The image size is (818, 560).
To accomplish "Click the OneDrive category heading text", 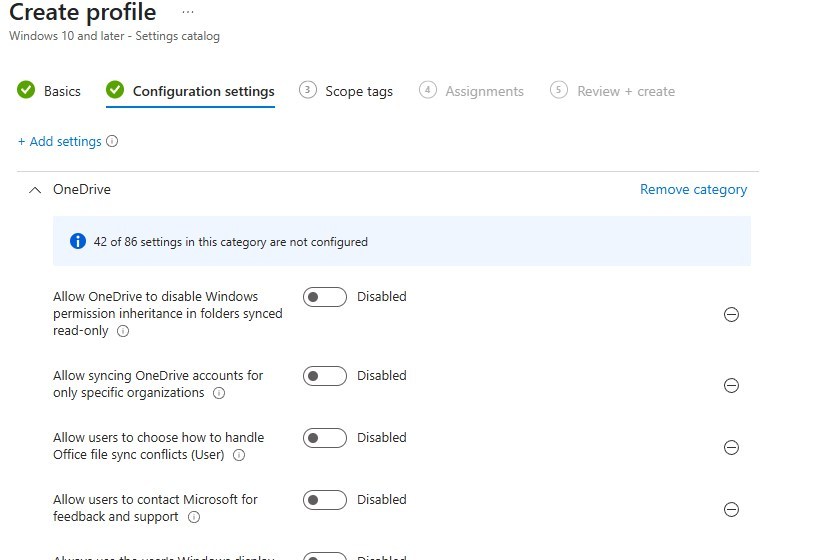I will [82, 189].
